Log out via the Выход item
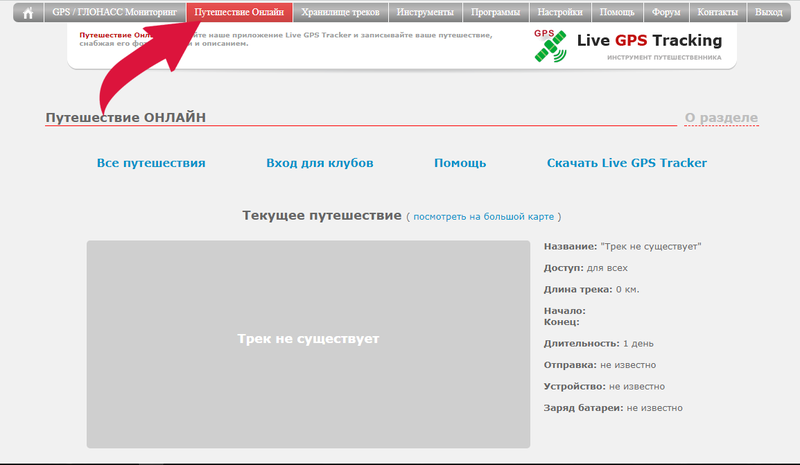The width and height of the screenshot is (800, 465). pyautogui.click(x=769, y=13)
